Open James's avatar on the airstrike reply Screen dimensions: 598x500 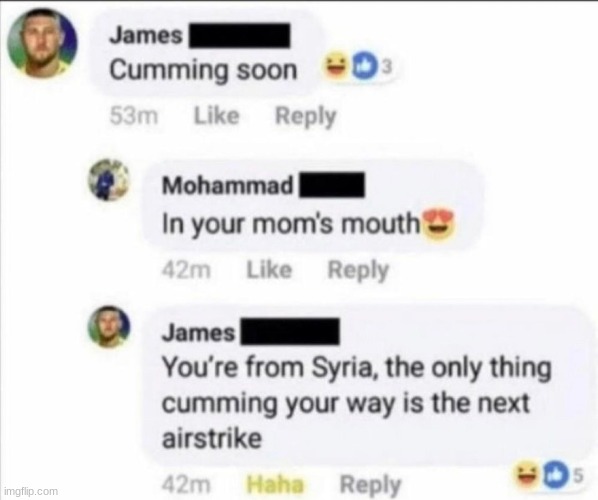coord(109,326)
